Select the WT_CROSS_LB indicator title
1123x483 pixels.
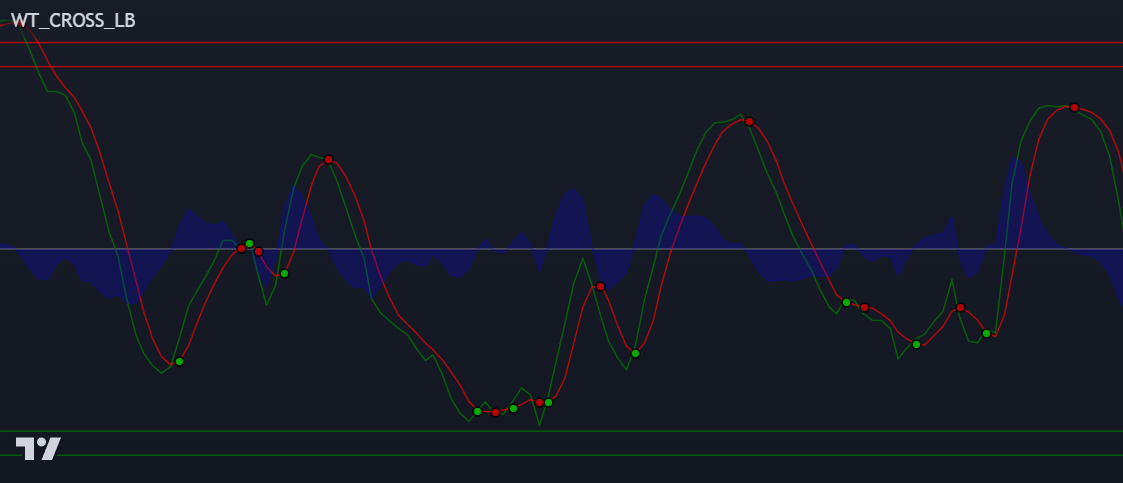(73, 21)
